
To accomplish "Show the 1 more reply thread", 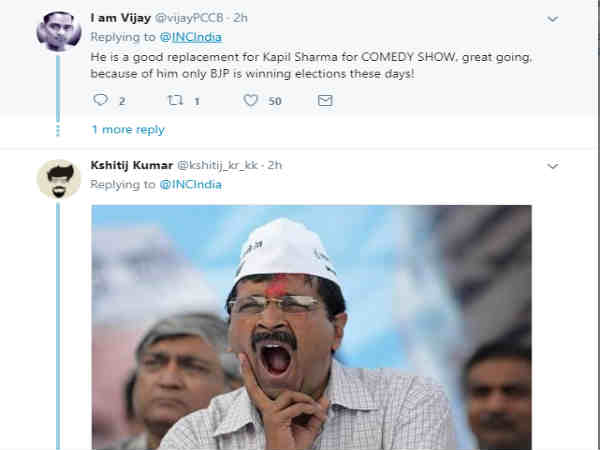I will 128,130.
